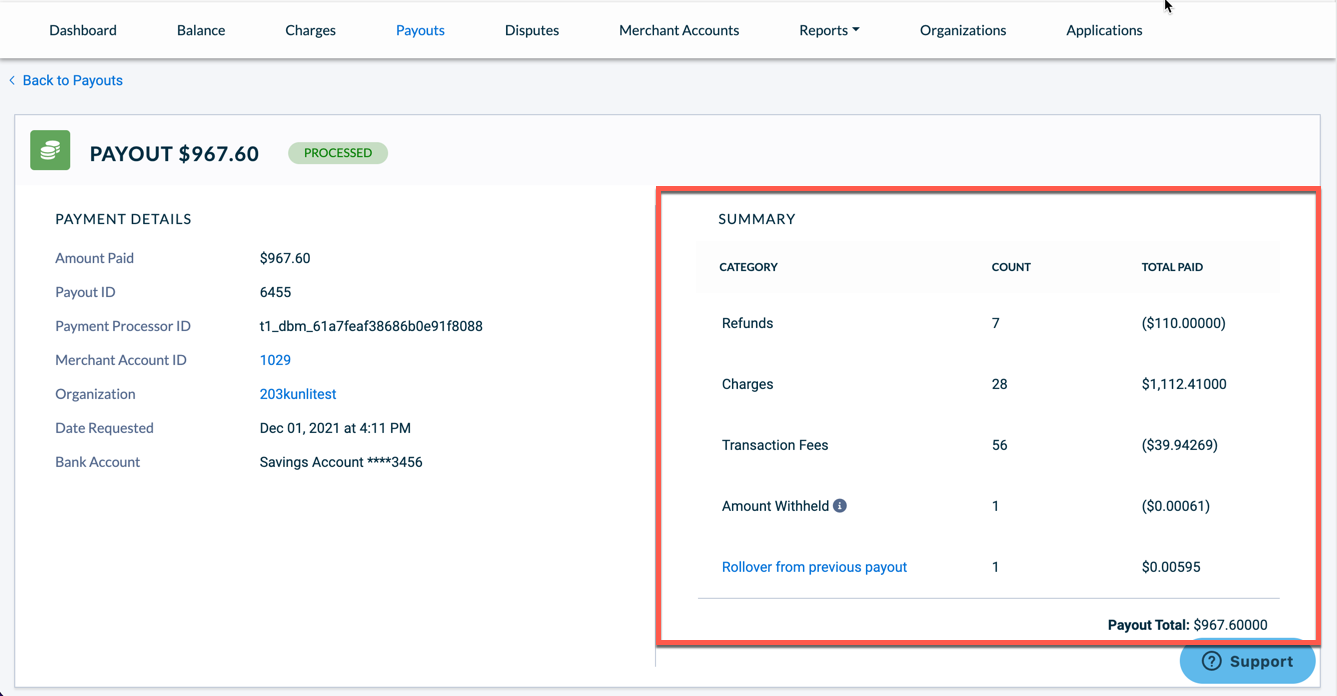The image size is (1337, 696).
Task: Click the question mark icon in Support button
Action: [x=1214, y=661]
